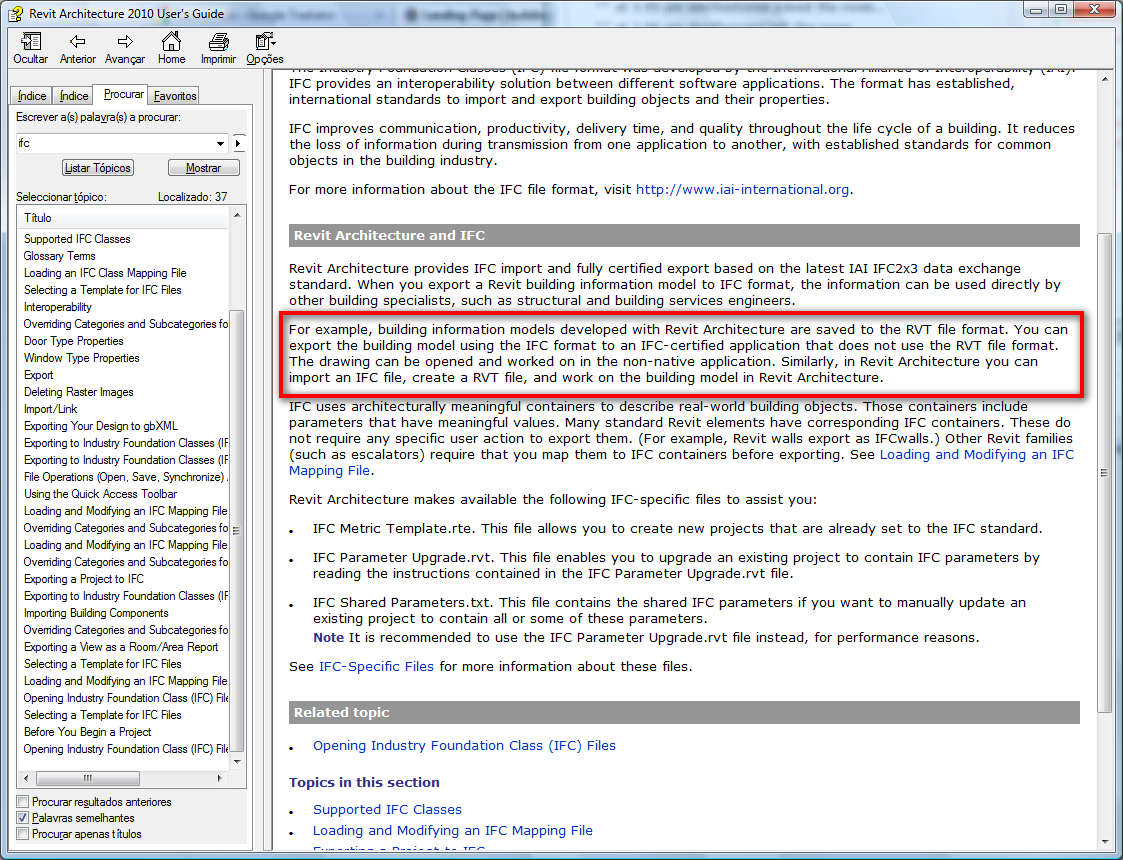Click topic list horizontal scroll left arrow
Image resolution: width=1123 pixels, height=860 pixels.
pyautogui.click(x=26, y=778)
